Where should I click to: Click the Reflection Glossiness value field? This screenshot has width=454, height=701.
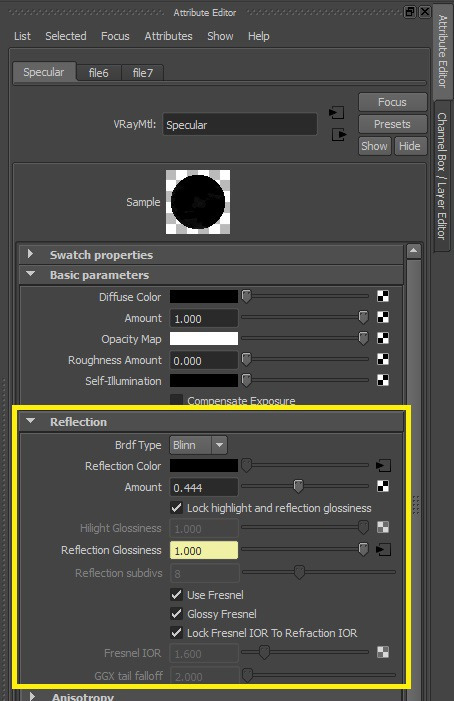[x=204, y=550]
